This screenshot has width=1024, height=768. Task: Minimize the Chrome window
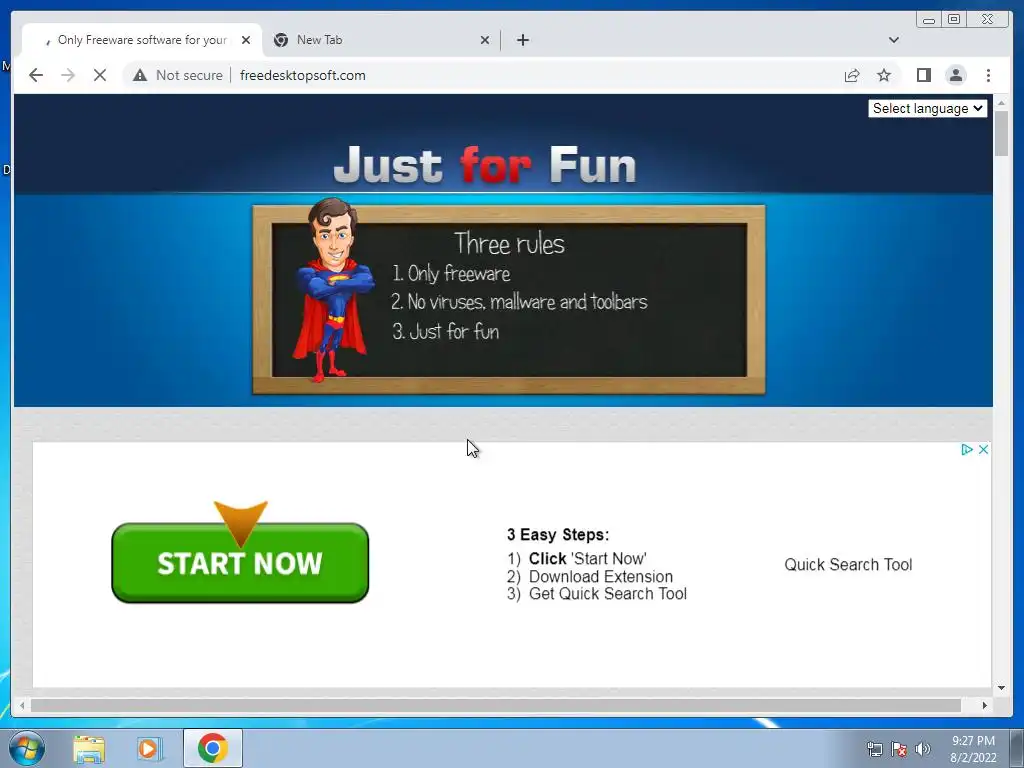(x=929, y=20)
